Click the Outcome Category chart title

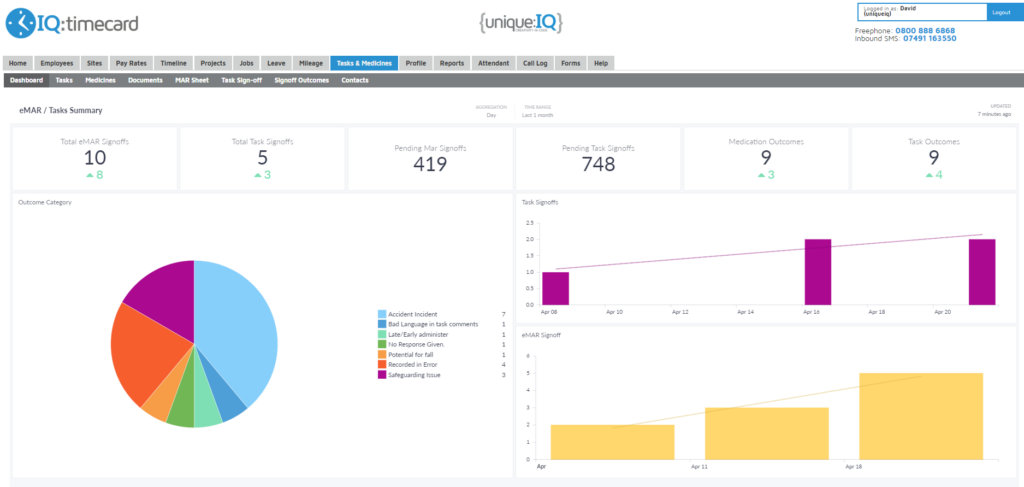click(x=45, y=202)
